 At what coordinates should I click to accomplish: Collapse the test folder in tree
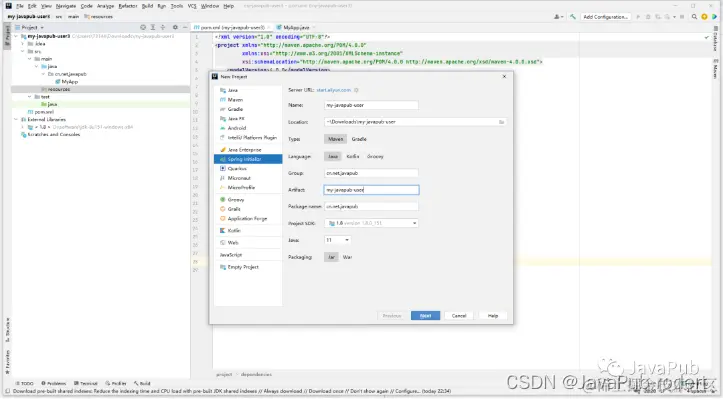[30, 97]
